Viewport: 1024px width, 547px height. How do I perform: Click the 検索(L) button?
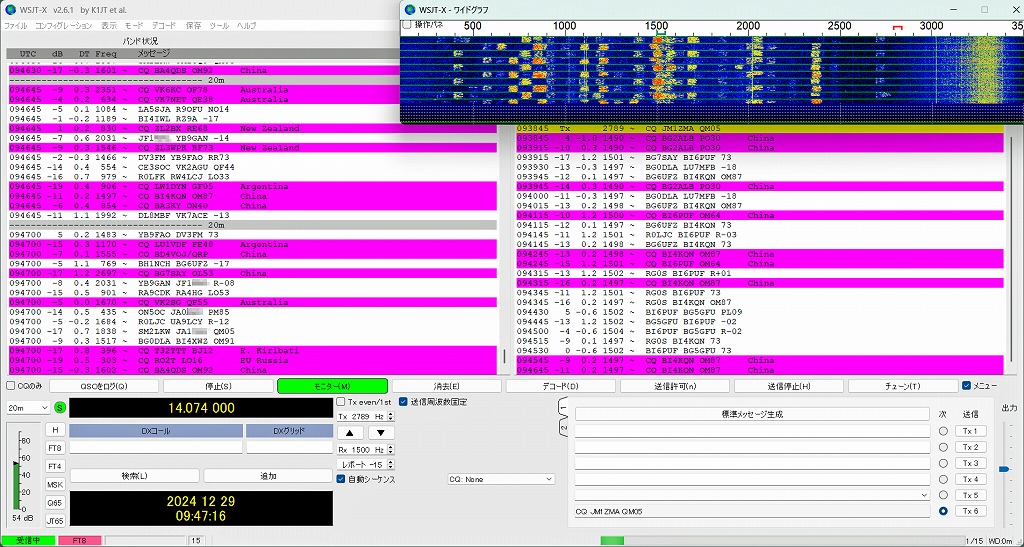tap(135, 476)
